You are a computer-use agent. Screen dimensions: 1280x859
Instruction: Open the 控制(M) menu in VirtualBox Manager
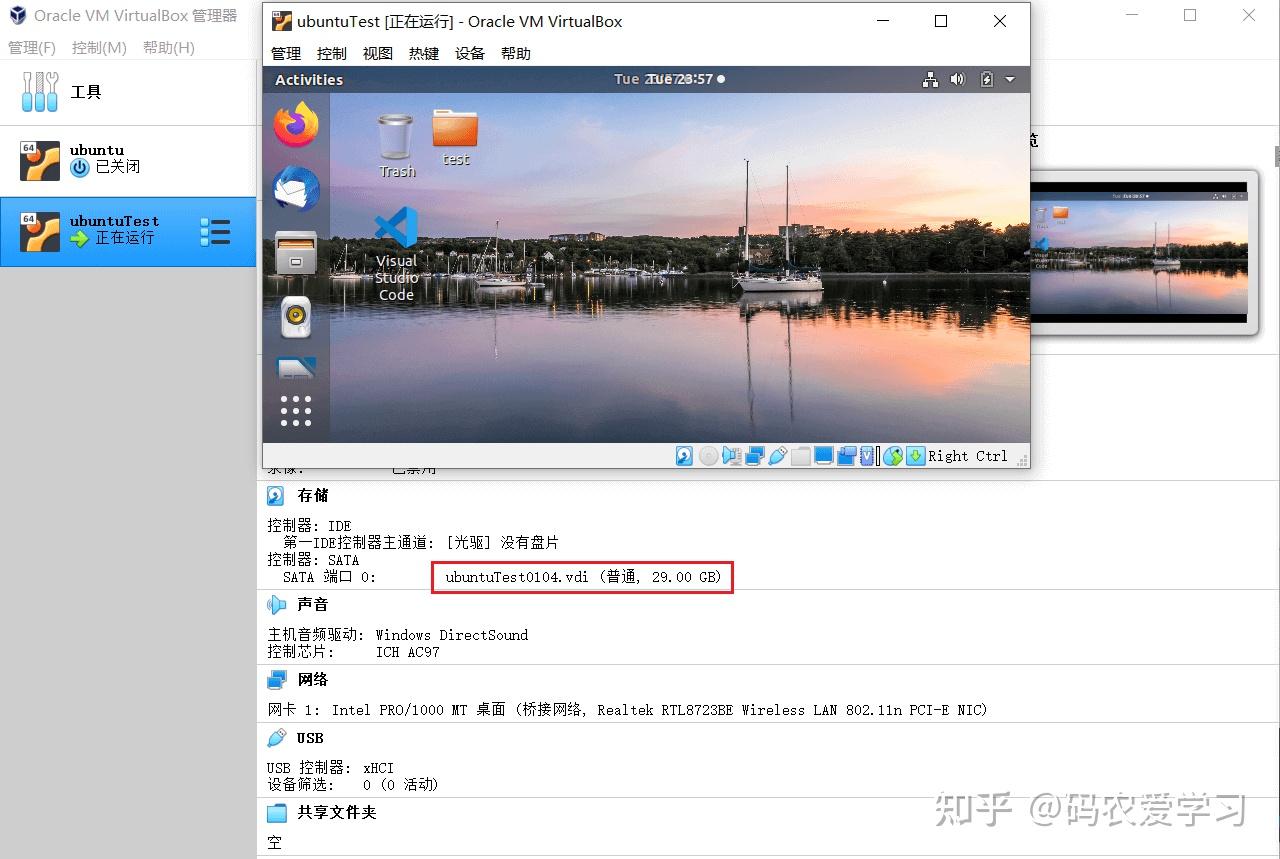(99, 47)
